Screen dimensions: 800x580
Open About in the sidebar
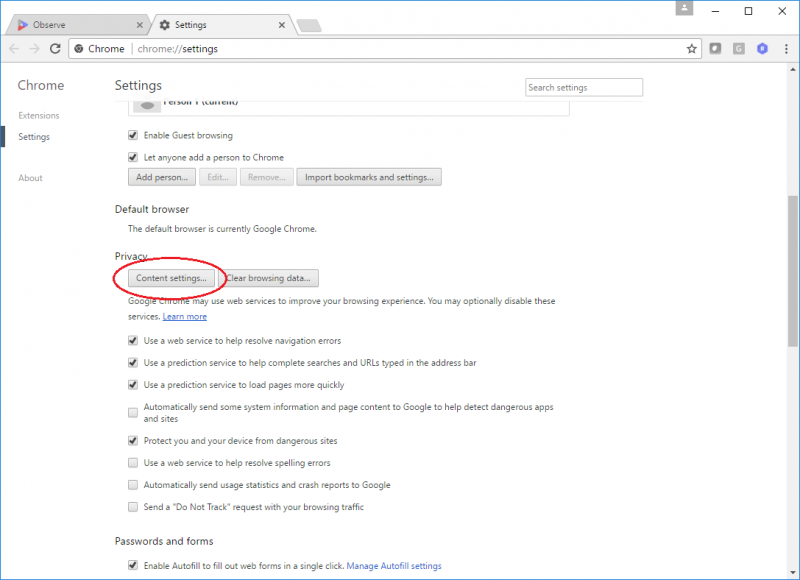point(31,178)
